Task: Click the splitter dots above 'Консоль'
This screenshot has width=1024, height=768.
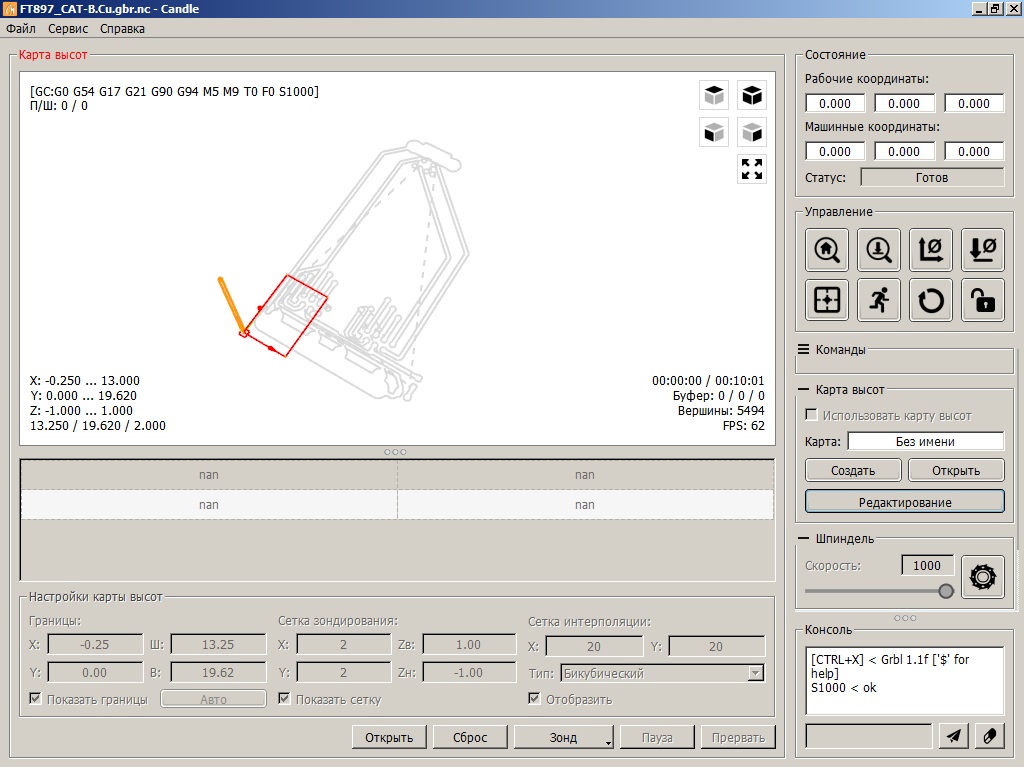Action: (x=905, y=618)
